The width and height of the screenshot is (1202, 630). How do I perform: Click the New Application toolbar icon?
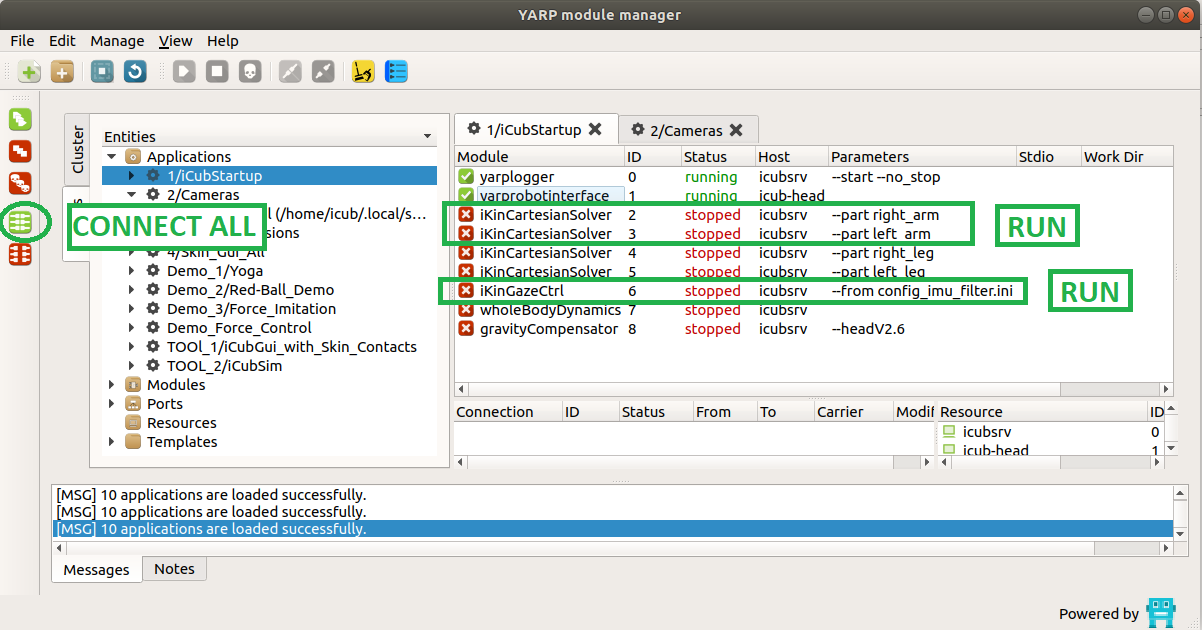click(x=30, y=72)
